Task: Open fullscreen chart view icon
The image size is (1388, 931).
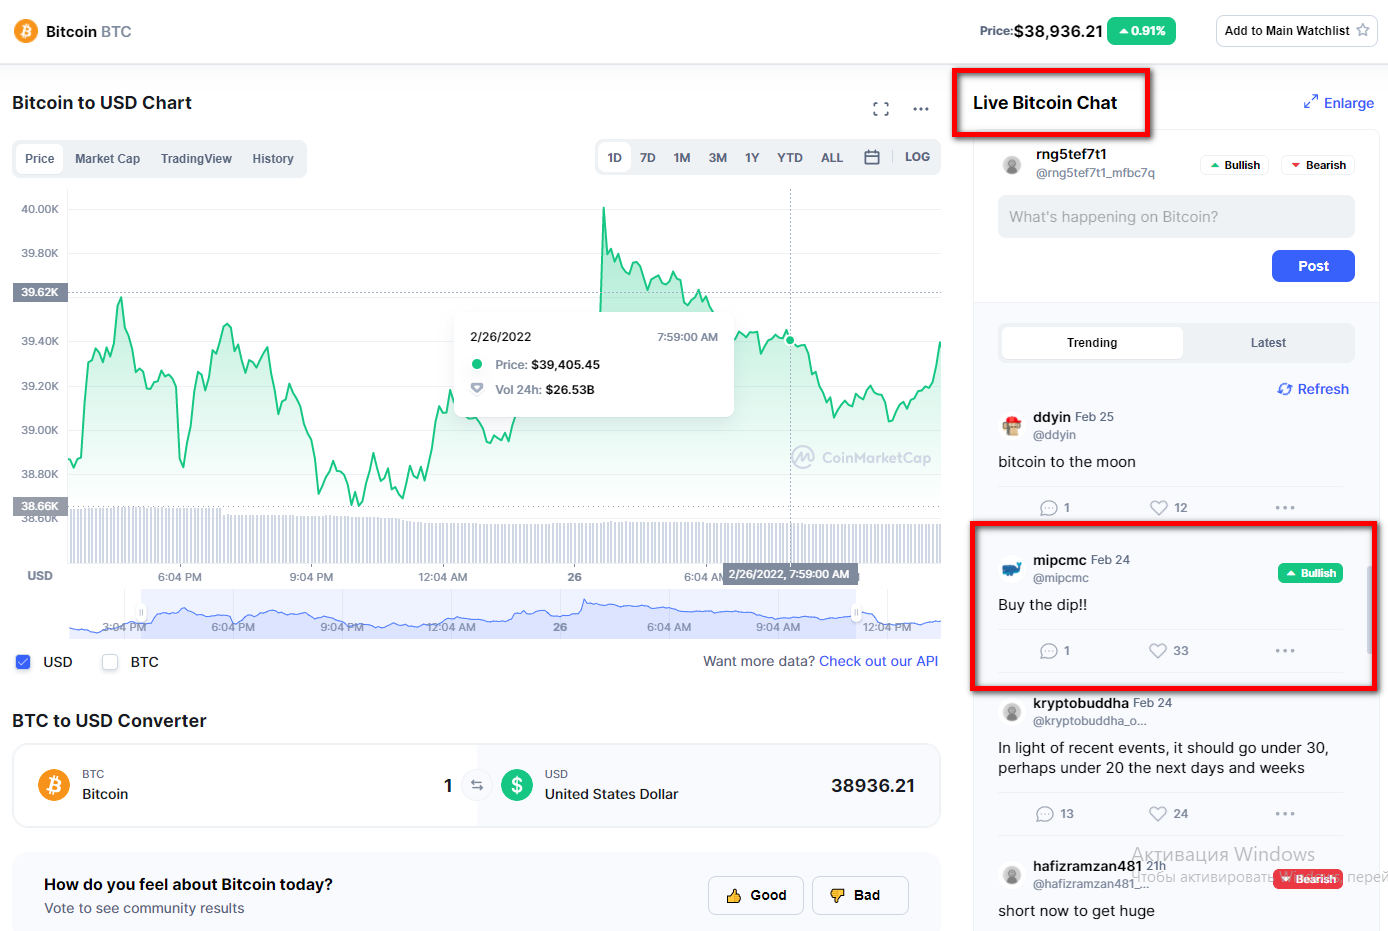Action: (x=881, y=109)
